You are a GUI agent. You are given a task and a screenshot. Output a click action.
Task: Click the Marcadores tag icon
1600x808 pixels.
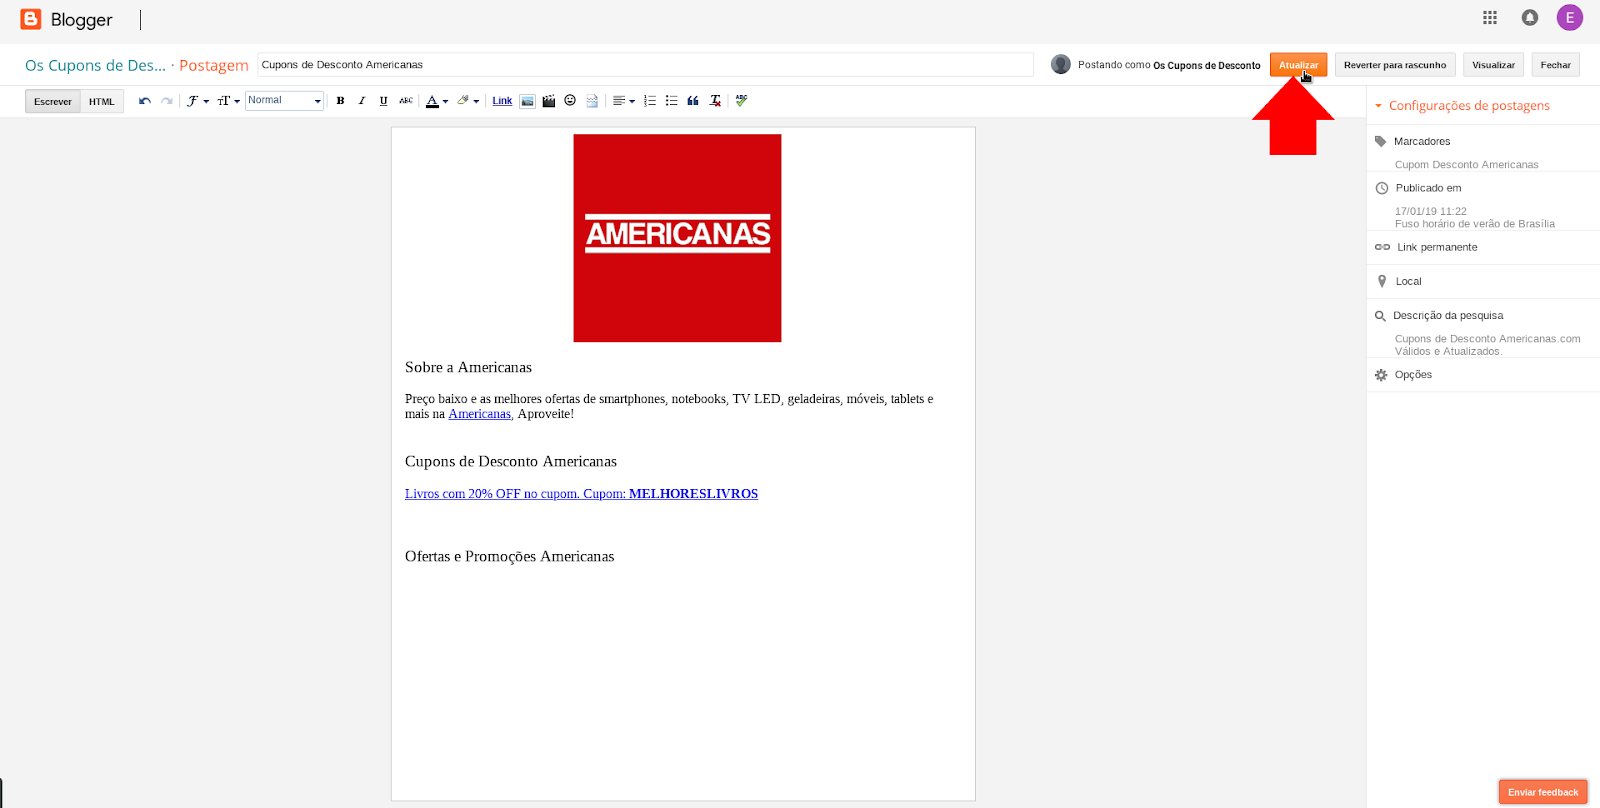point(1381,141)
